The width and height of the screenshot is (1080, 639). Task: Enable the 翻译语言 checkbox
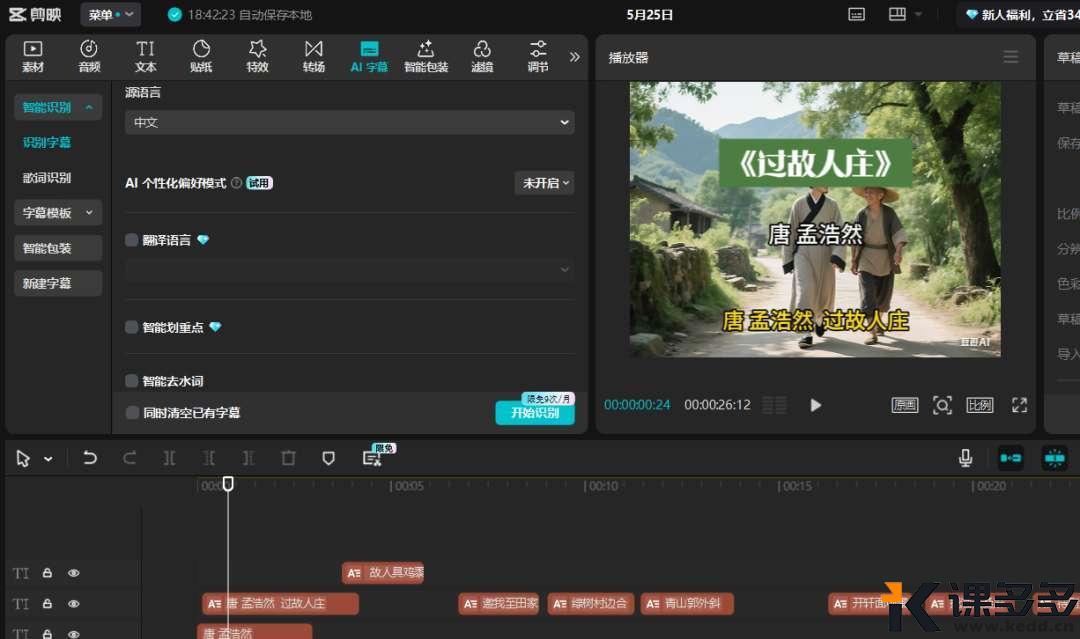pyautogui.click(x=132, y=240)
